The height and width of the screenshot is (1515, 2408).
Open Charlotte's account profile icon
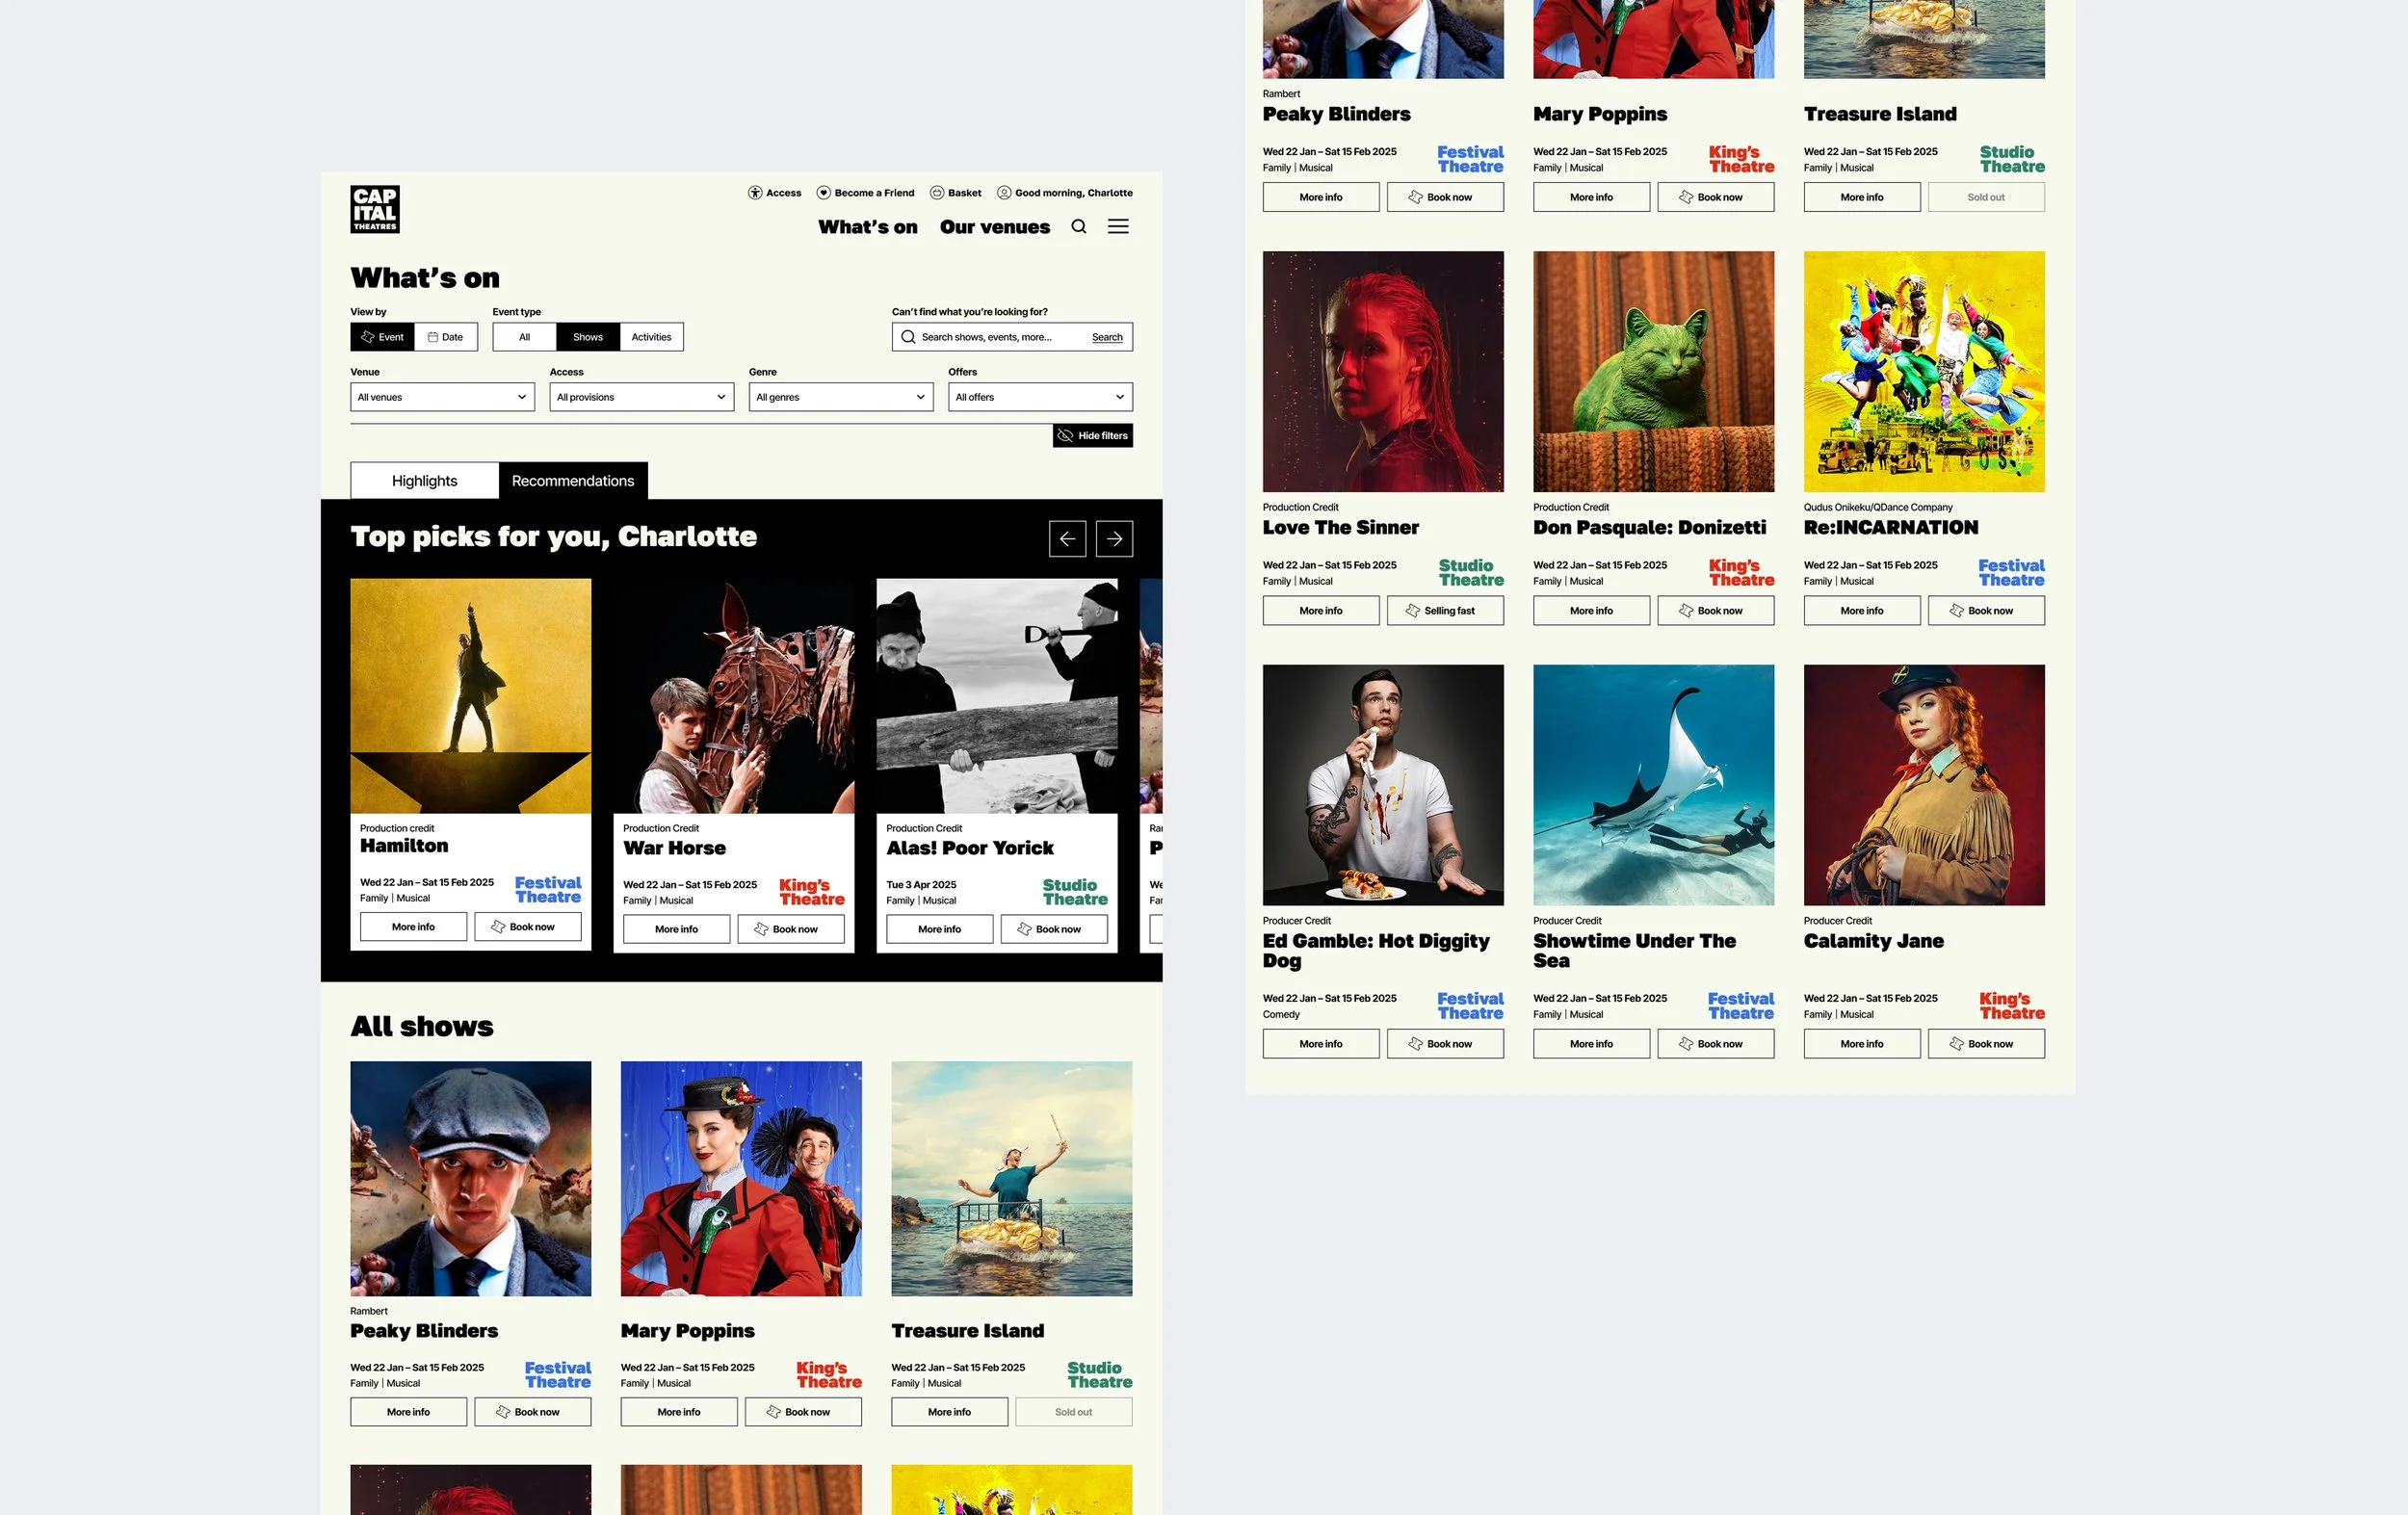(x=1003, y=192)
